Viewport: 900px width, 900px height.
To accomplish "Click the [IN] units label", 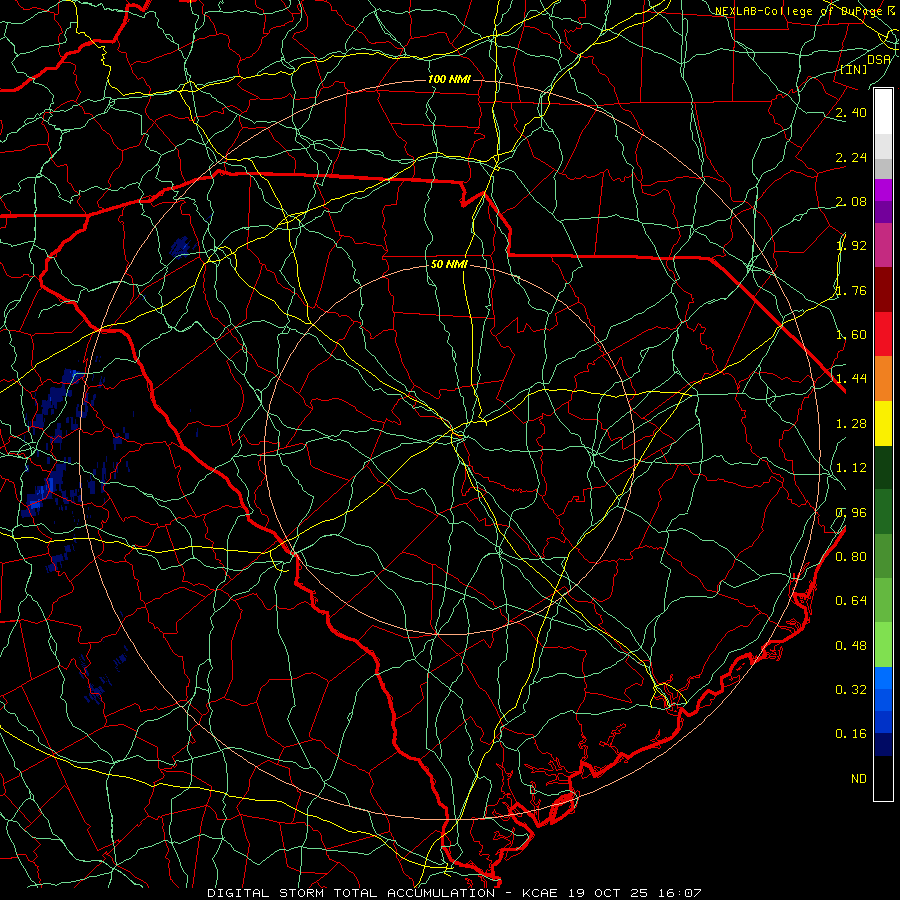I will [854, 69].
